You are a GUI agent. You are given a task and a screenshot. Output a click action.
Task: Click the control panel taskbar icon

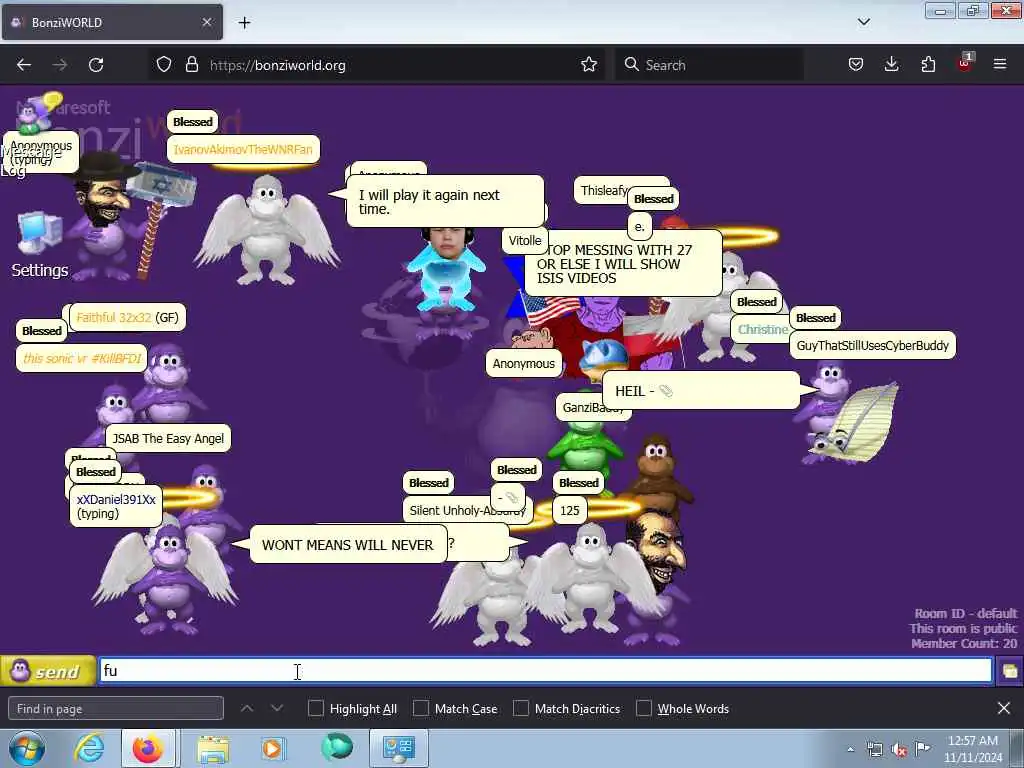(398, 749)
